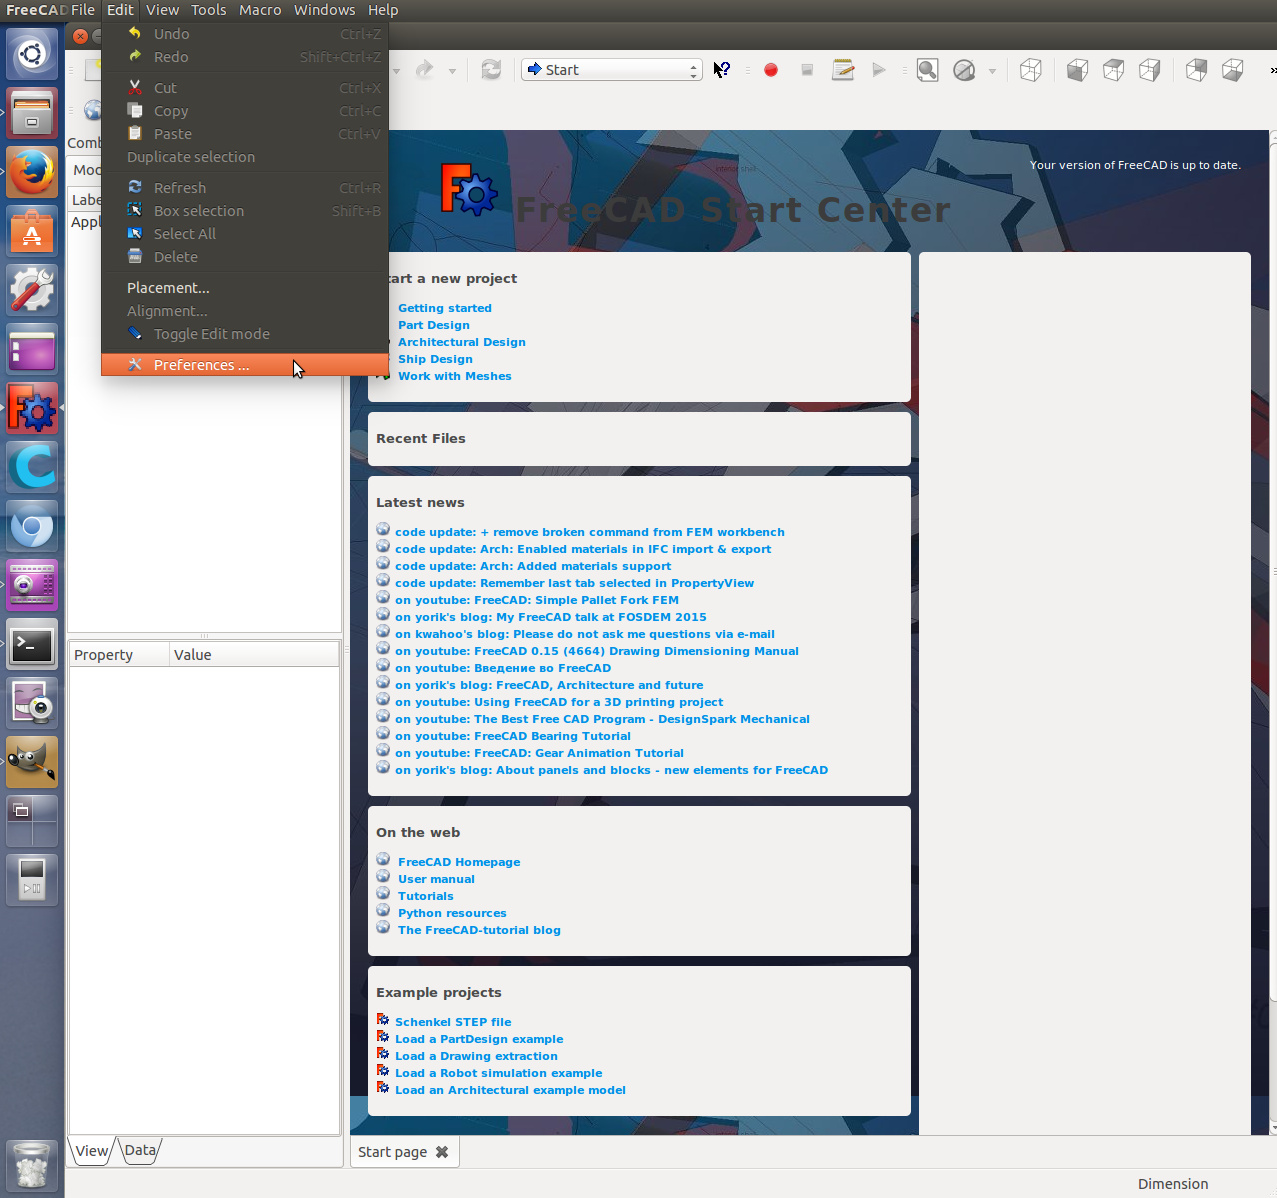1277x1198 pixels.
Task: Open the FreeCAD Homepage link
Action: click(458, 862)
